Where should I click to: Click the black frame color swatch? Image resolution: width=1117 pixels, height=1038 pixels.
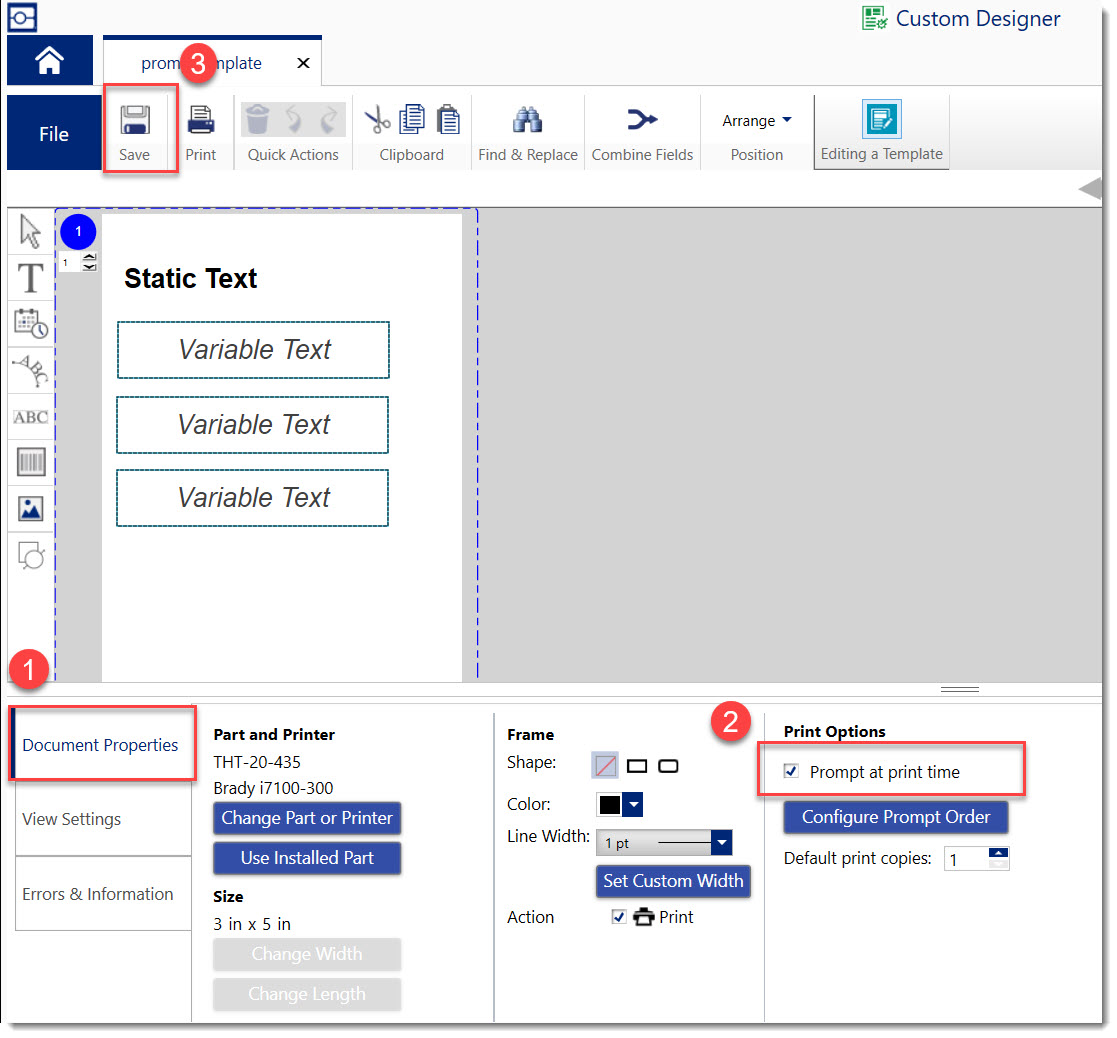[609, 805]
